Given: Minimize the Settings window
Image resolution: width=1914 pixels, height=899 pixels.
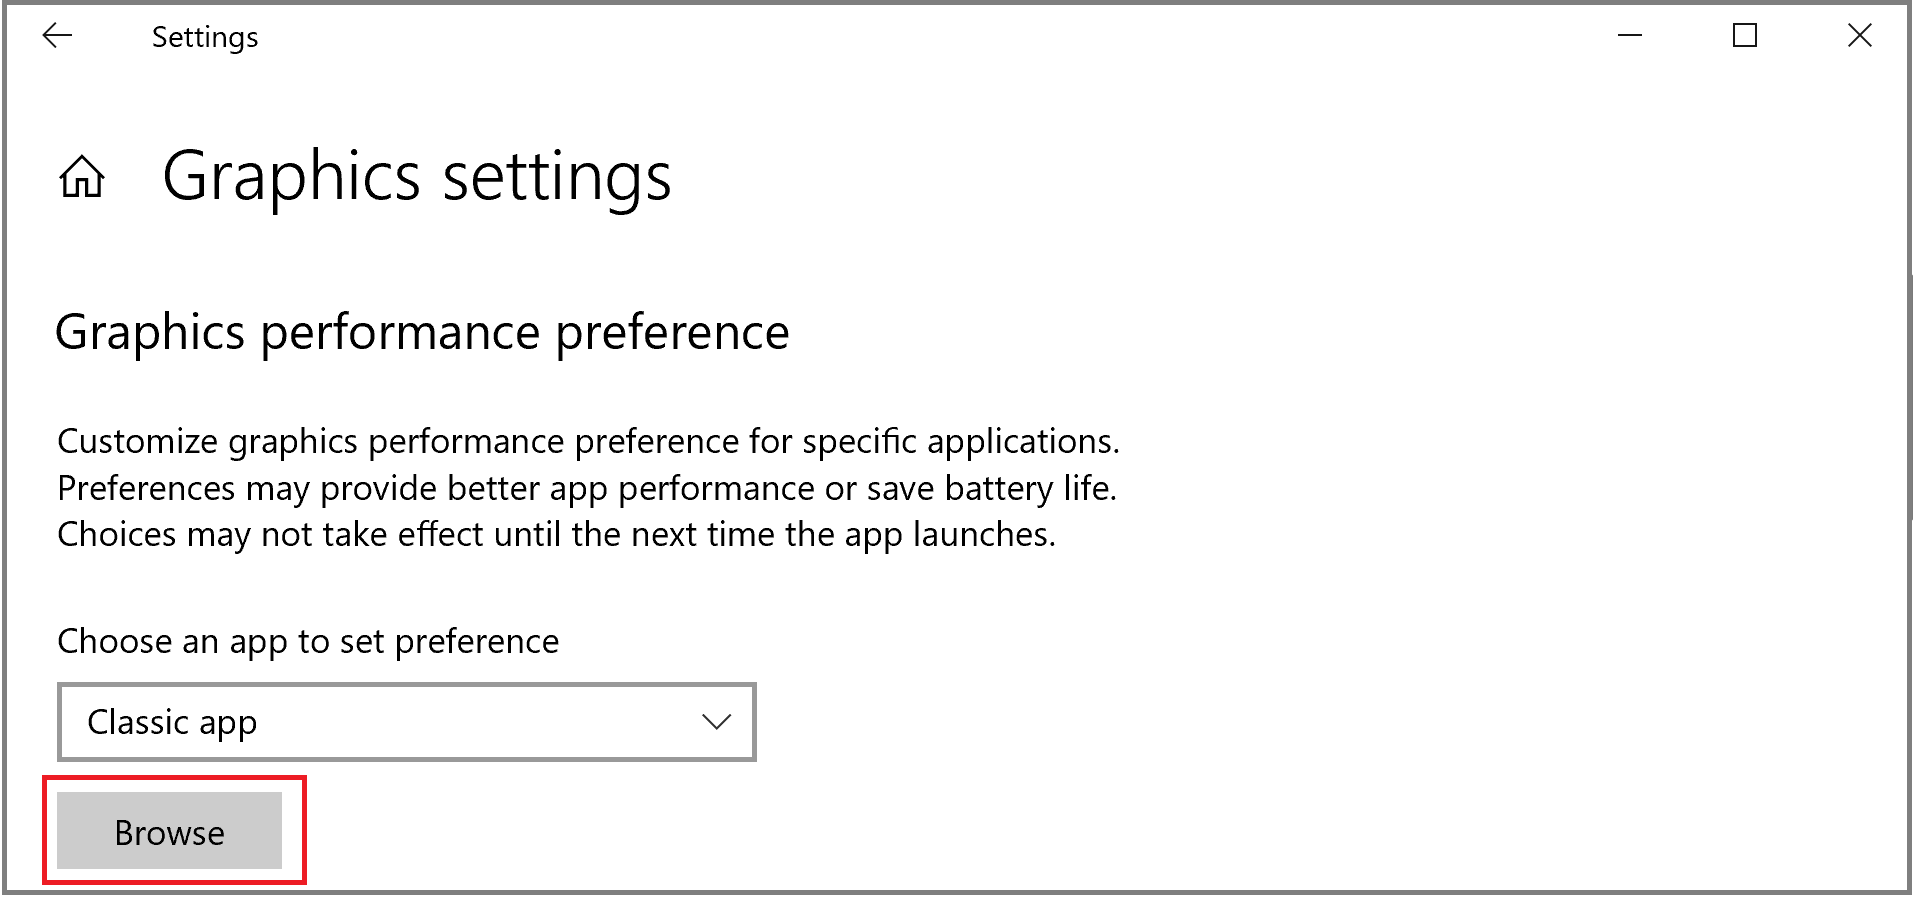Looking at the screenshot, I should tap(1630, 36).
